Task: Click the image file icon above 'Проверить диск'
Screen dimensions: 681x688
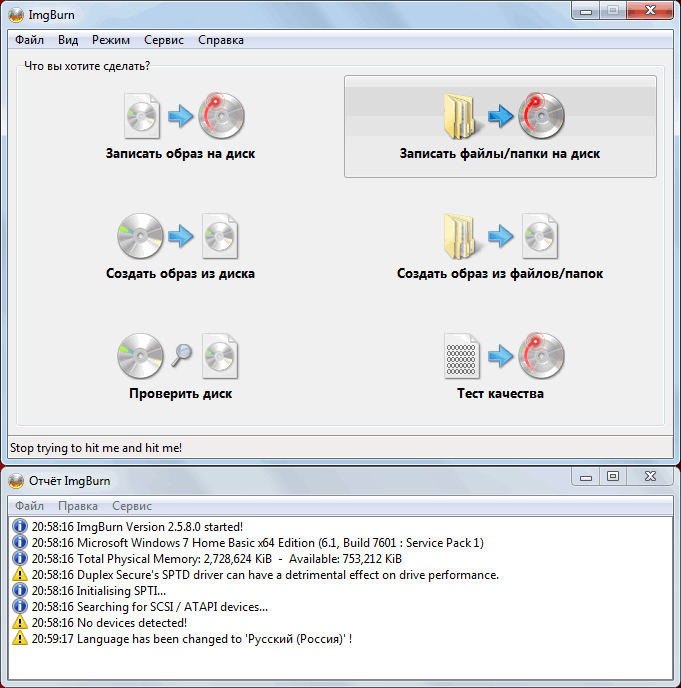Action: 220,356
